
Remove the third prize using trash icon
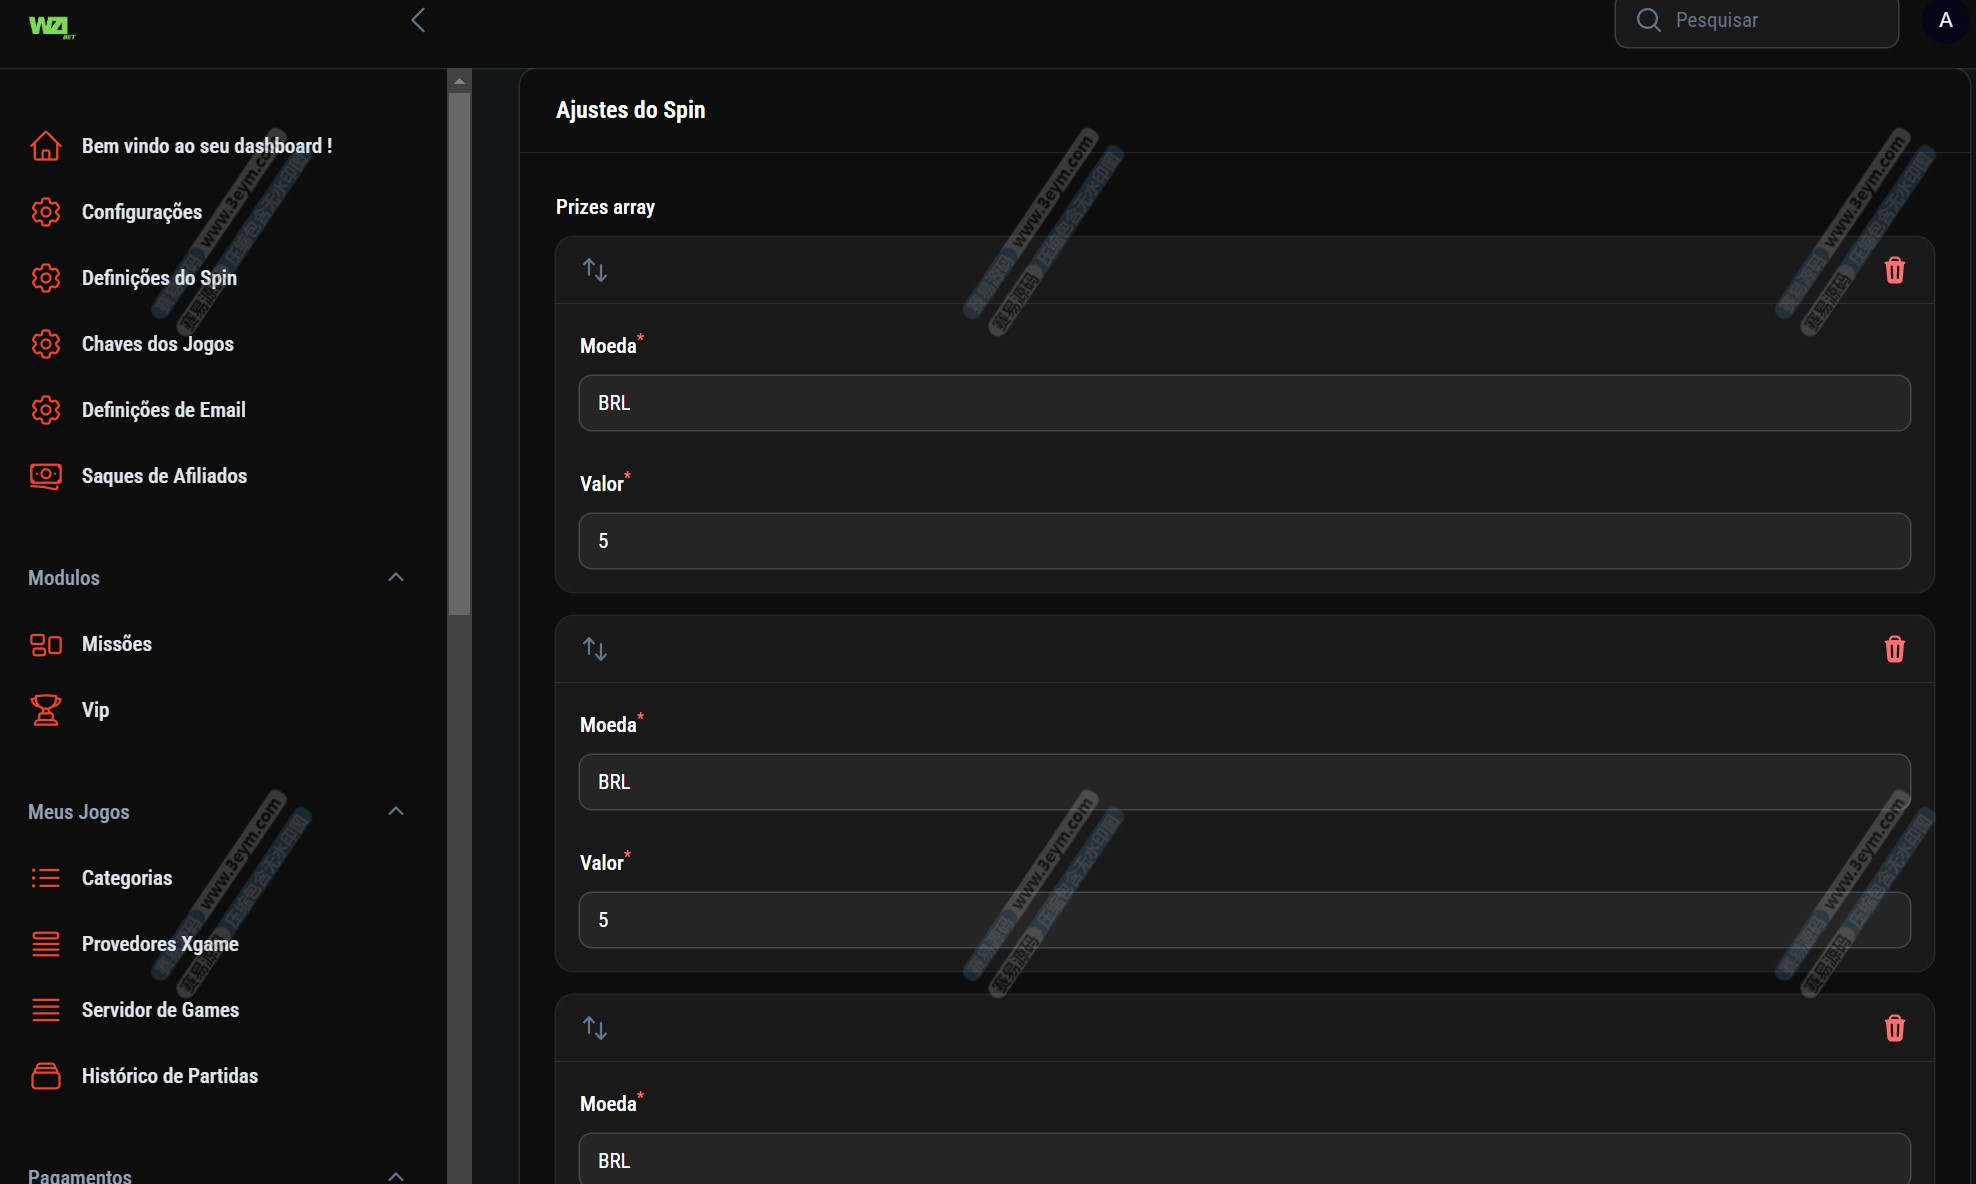pyautogui.click(x=1894, y=1028)
